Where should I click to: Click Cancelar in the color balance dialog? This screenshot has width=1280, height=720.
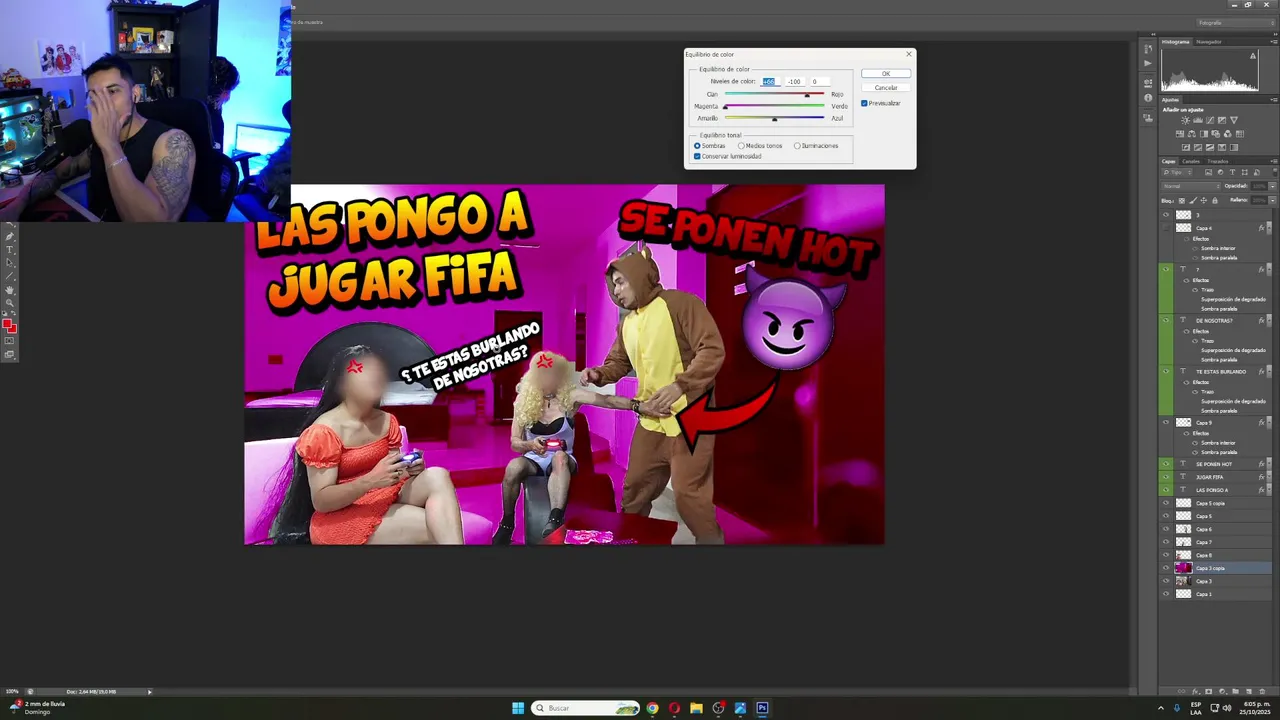pos(885,88)
